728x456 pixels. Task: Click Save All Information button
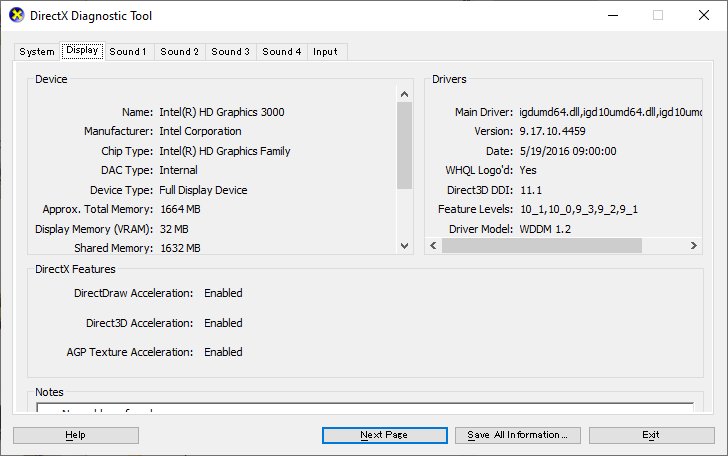518,435
